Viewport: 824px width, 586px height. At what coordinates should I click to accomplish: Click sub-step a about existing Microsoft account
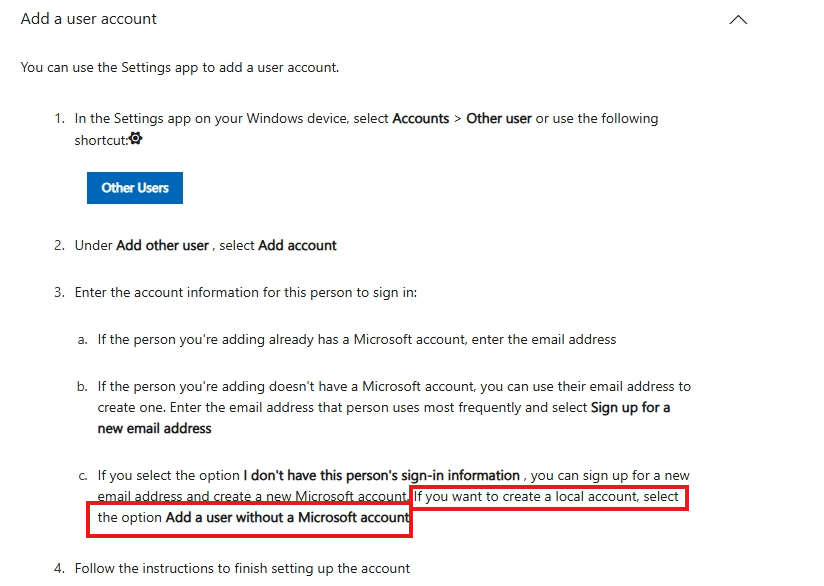tap(356, 340)
